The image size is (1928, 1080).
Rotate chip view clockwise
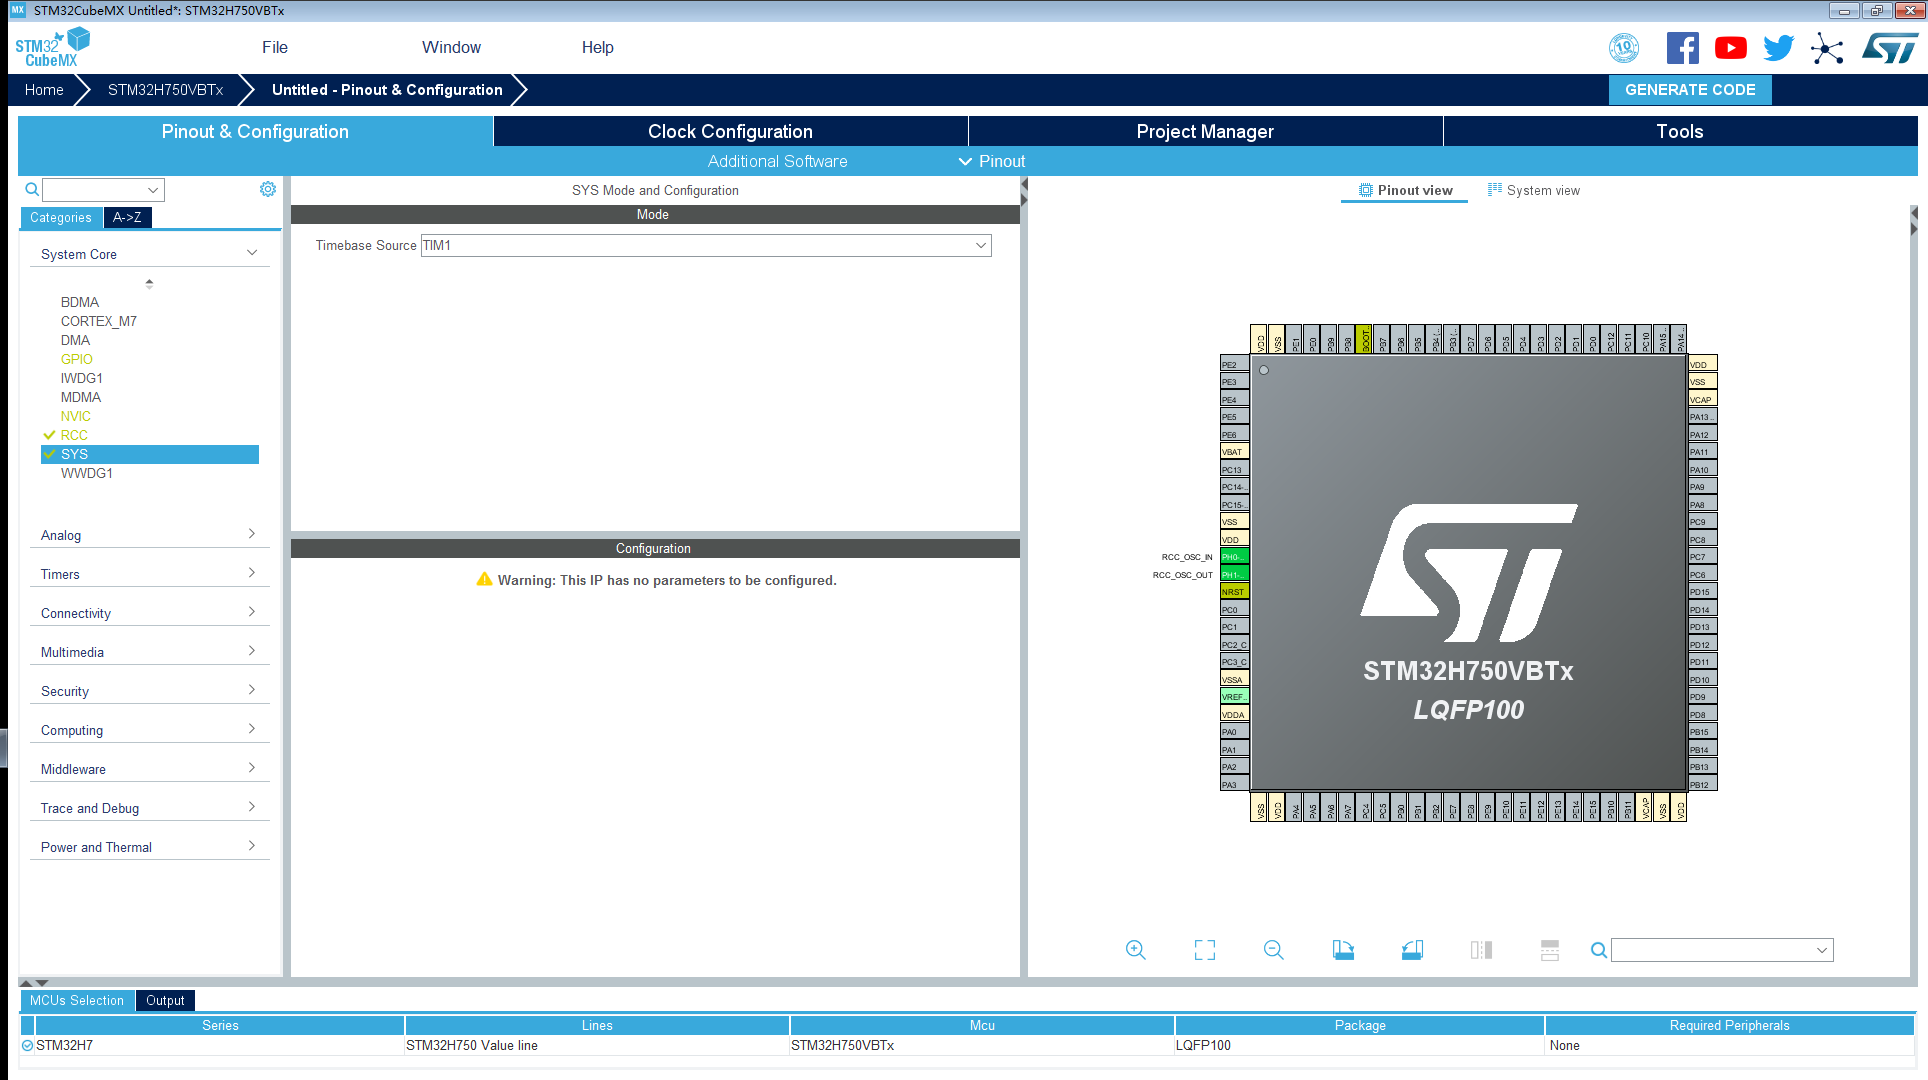[1343, 950]
